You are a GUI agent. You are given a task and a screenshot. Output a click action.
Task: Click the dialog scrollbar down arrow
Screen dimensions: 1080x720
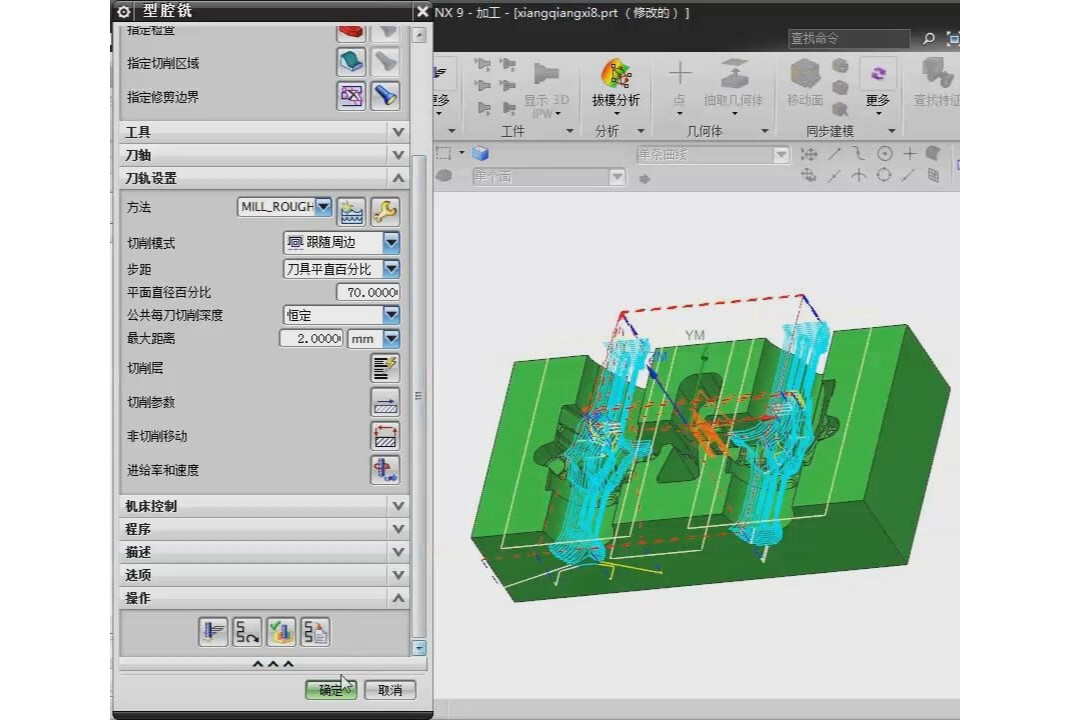pos(419,648)
